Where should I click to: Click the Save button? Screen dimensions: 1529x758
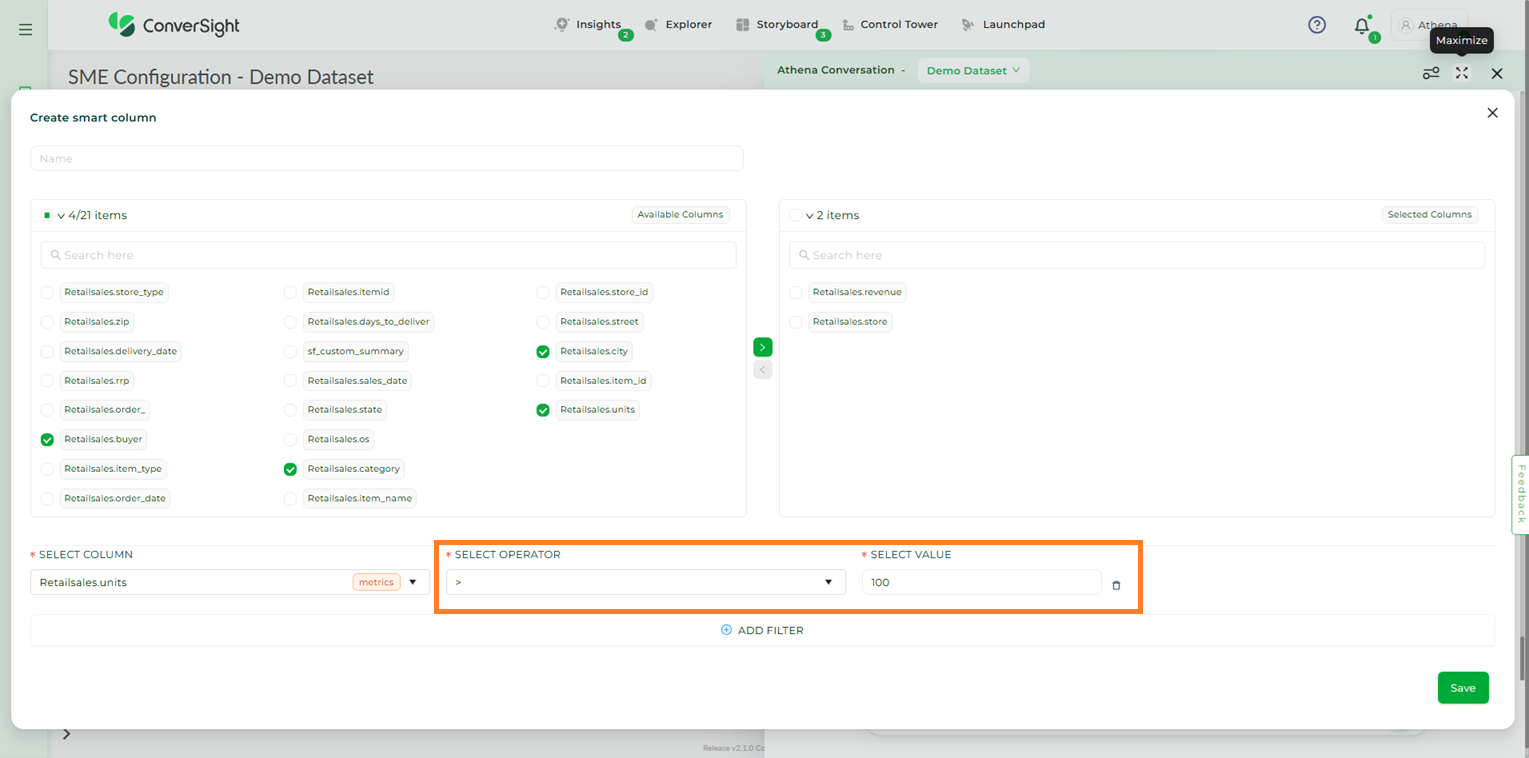[x=1462, y=688]
